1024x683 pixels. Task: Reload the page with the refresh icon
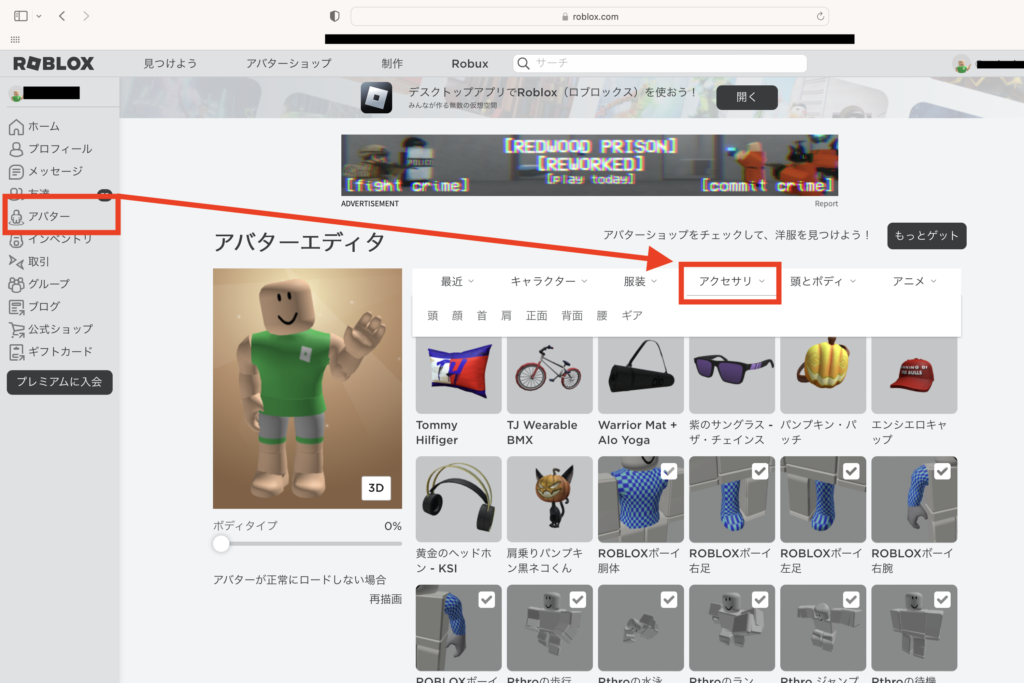820,16
